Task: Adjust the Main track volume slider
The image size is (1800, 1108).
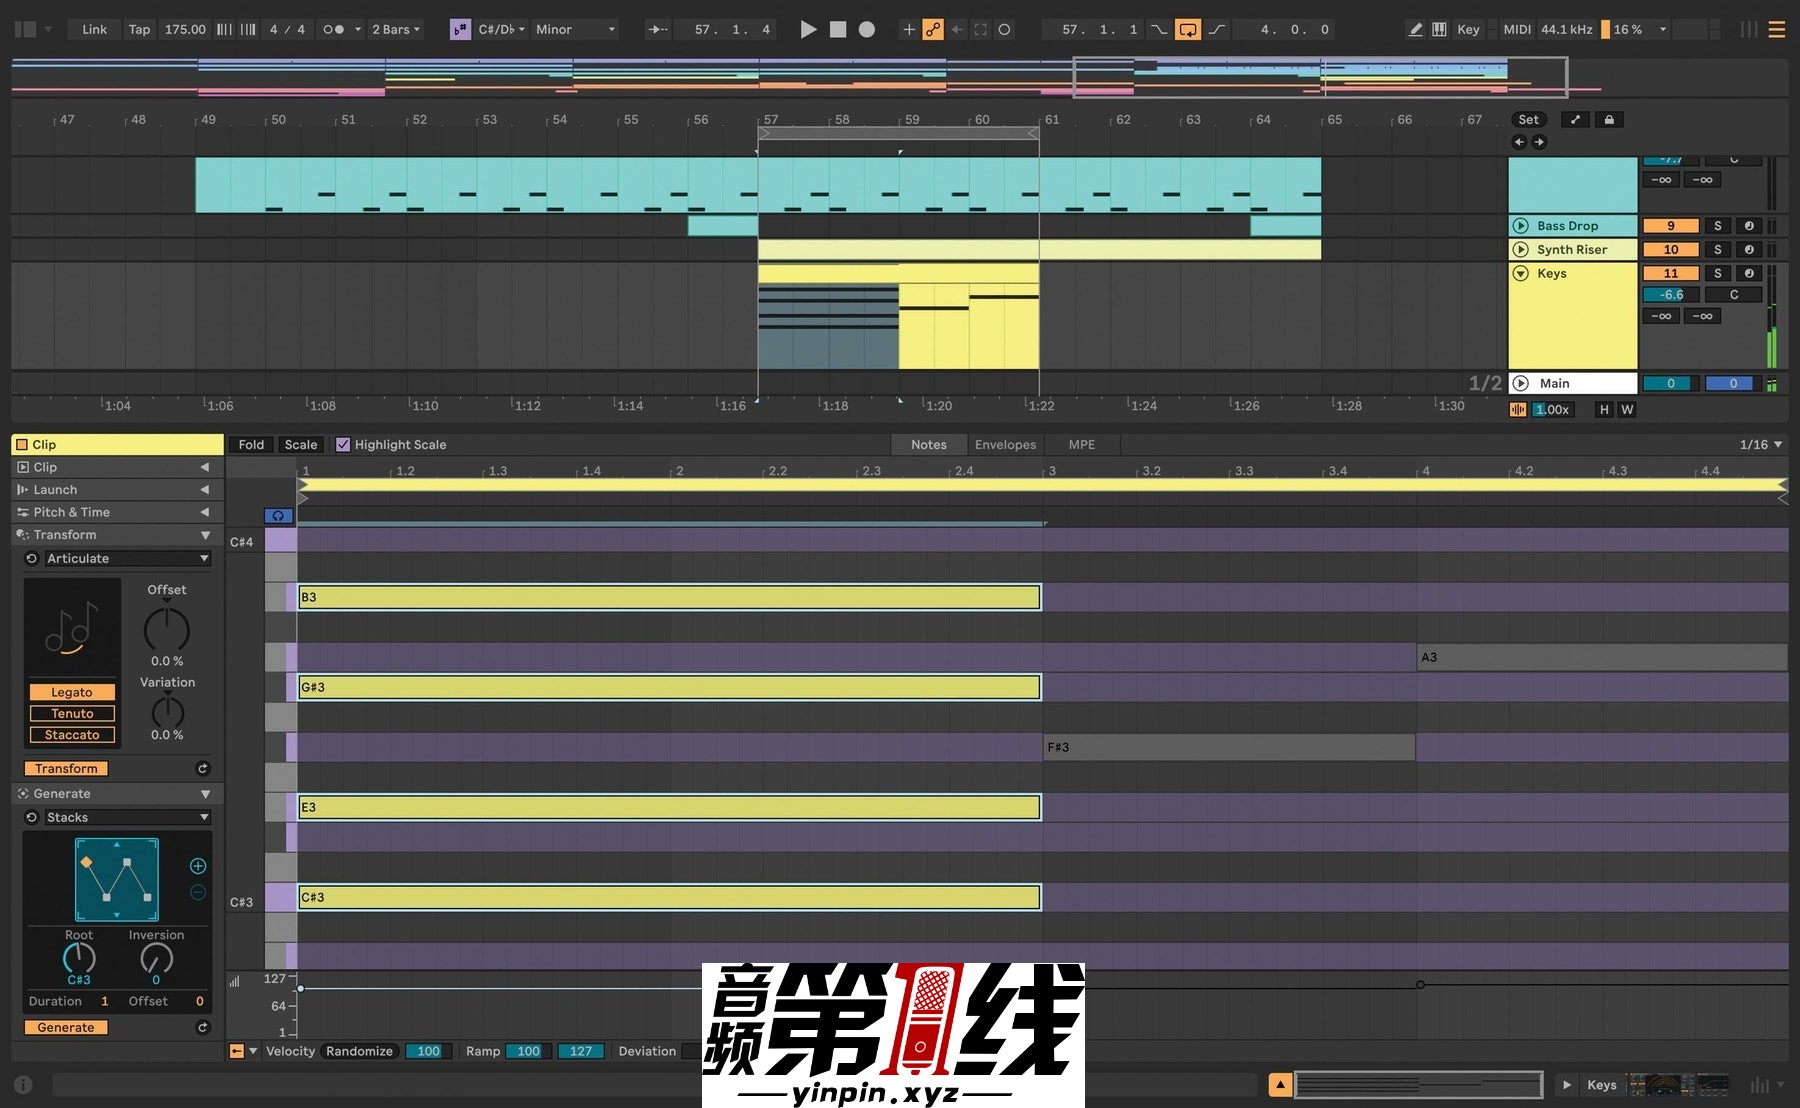Action: click(x=1670, y=383)
